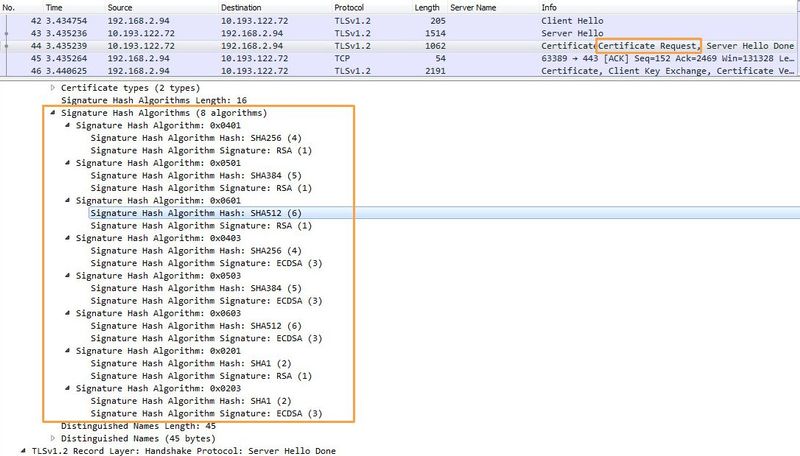Select Hash: SHA1 (2) under 0x0203
Viewport: 800px width, 456px height.
coord(191,401)
